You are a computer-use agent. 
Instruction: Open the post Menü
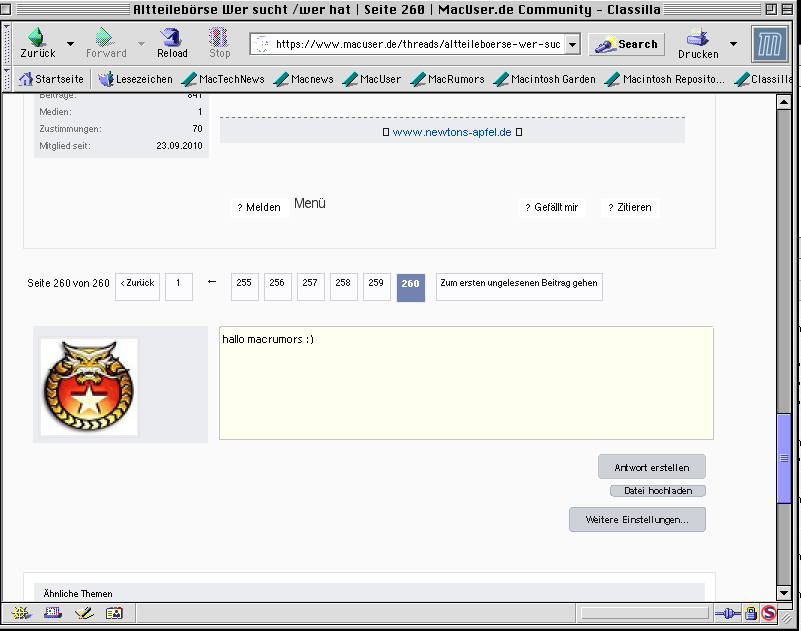[x=310, y=203]
